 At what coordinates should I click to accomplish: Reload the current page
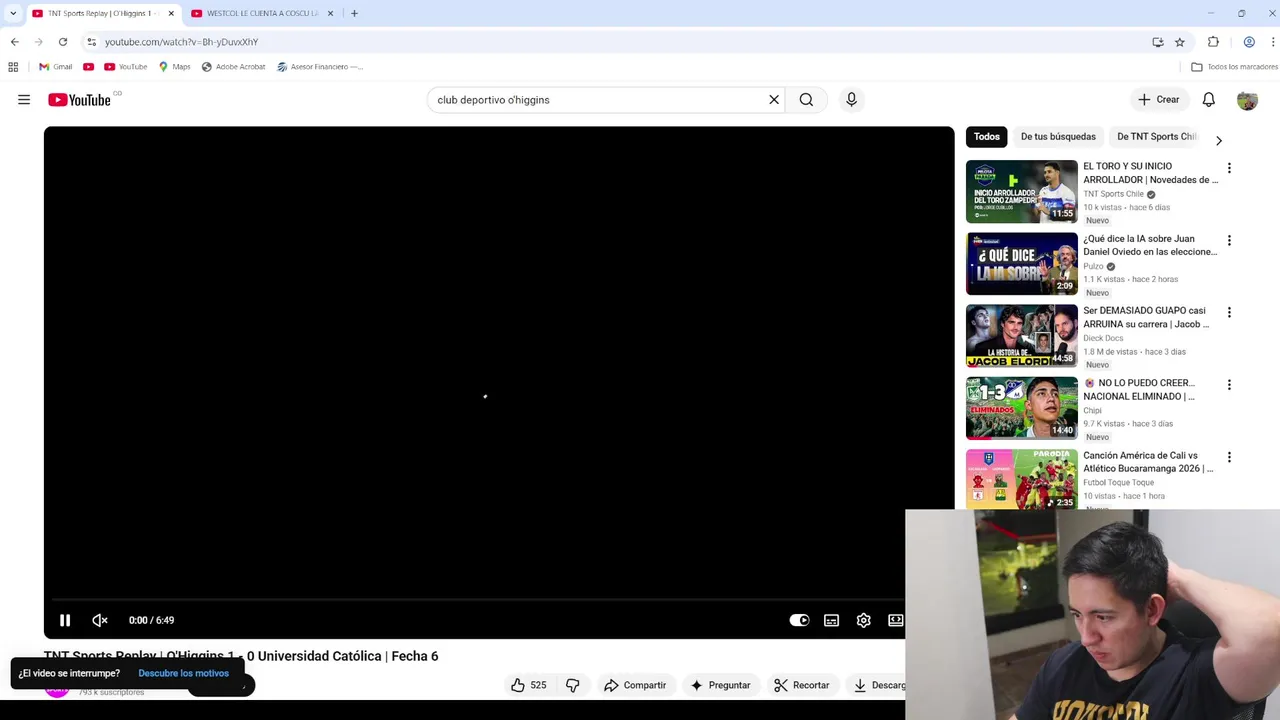point(63,42)
